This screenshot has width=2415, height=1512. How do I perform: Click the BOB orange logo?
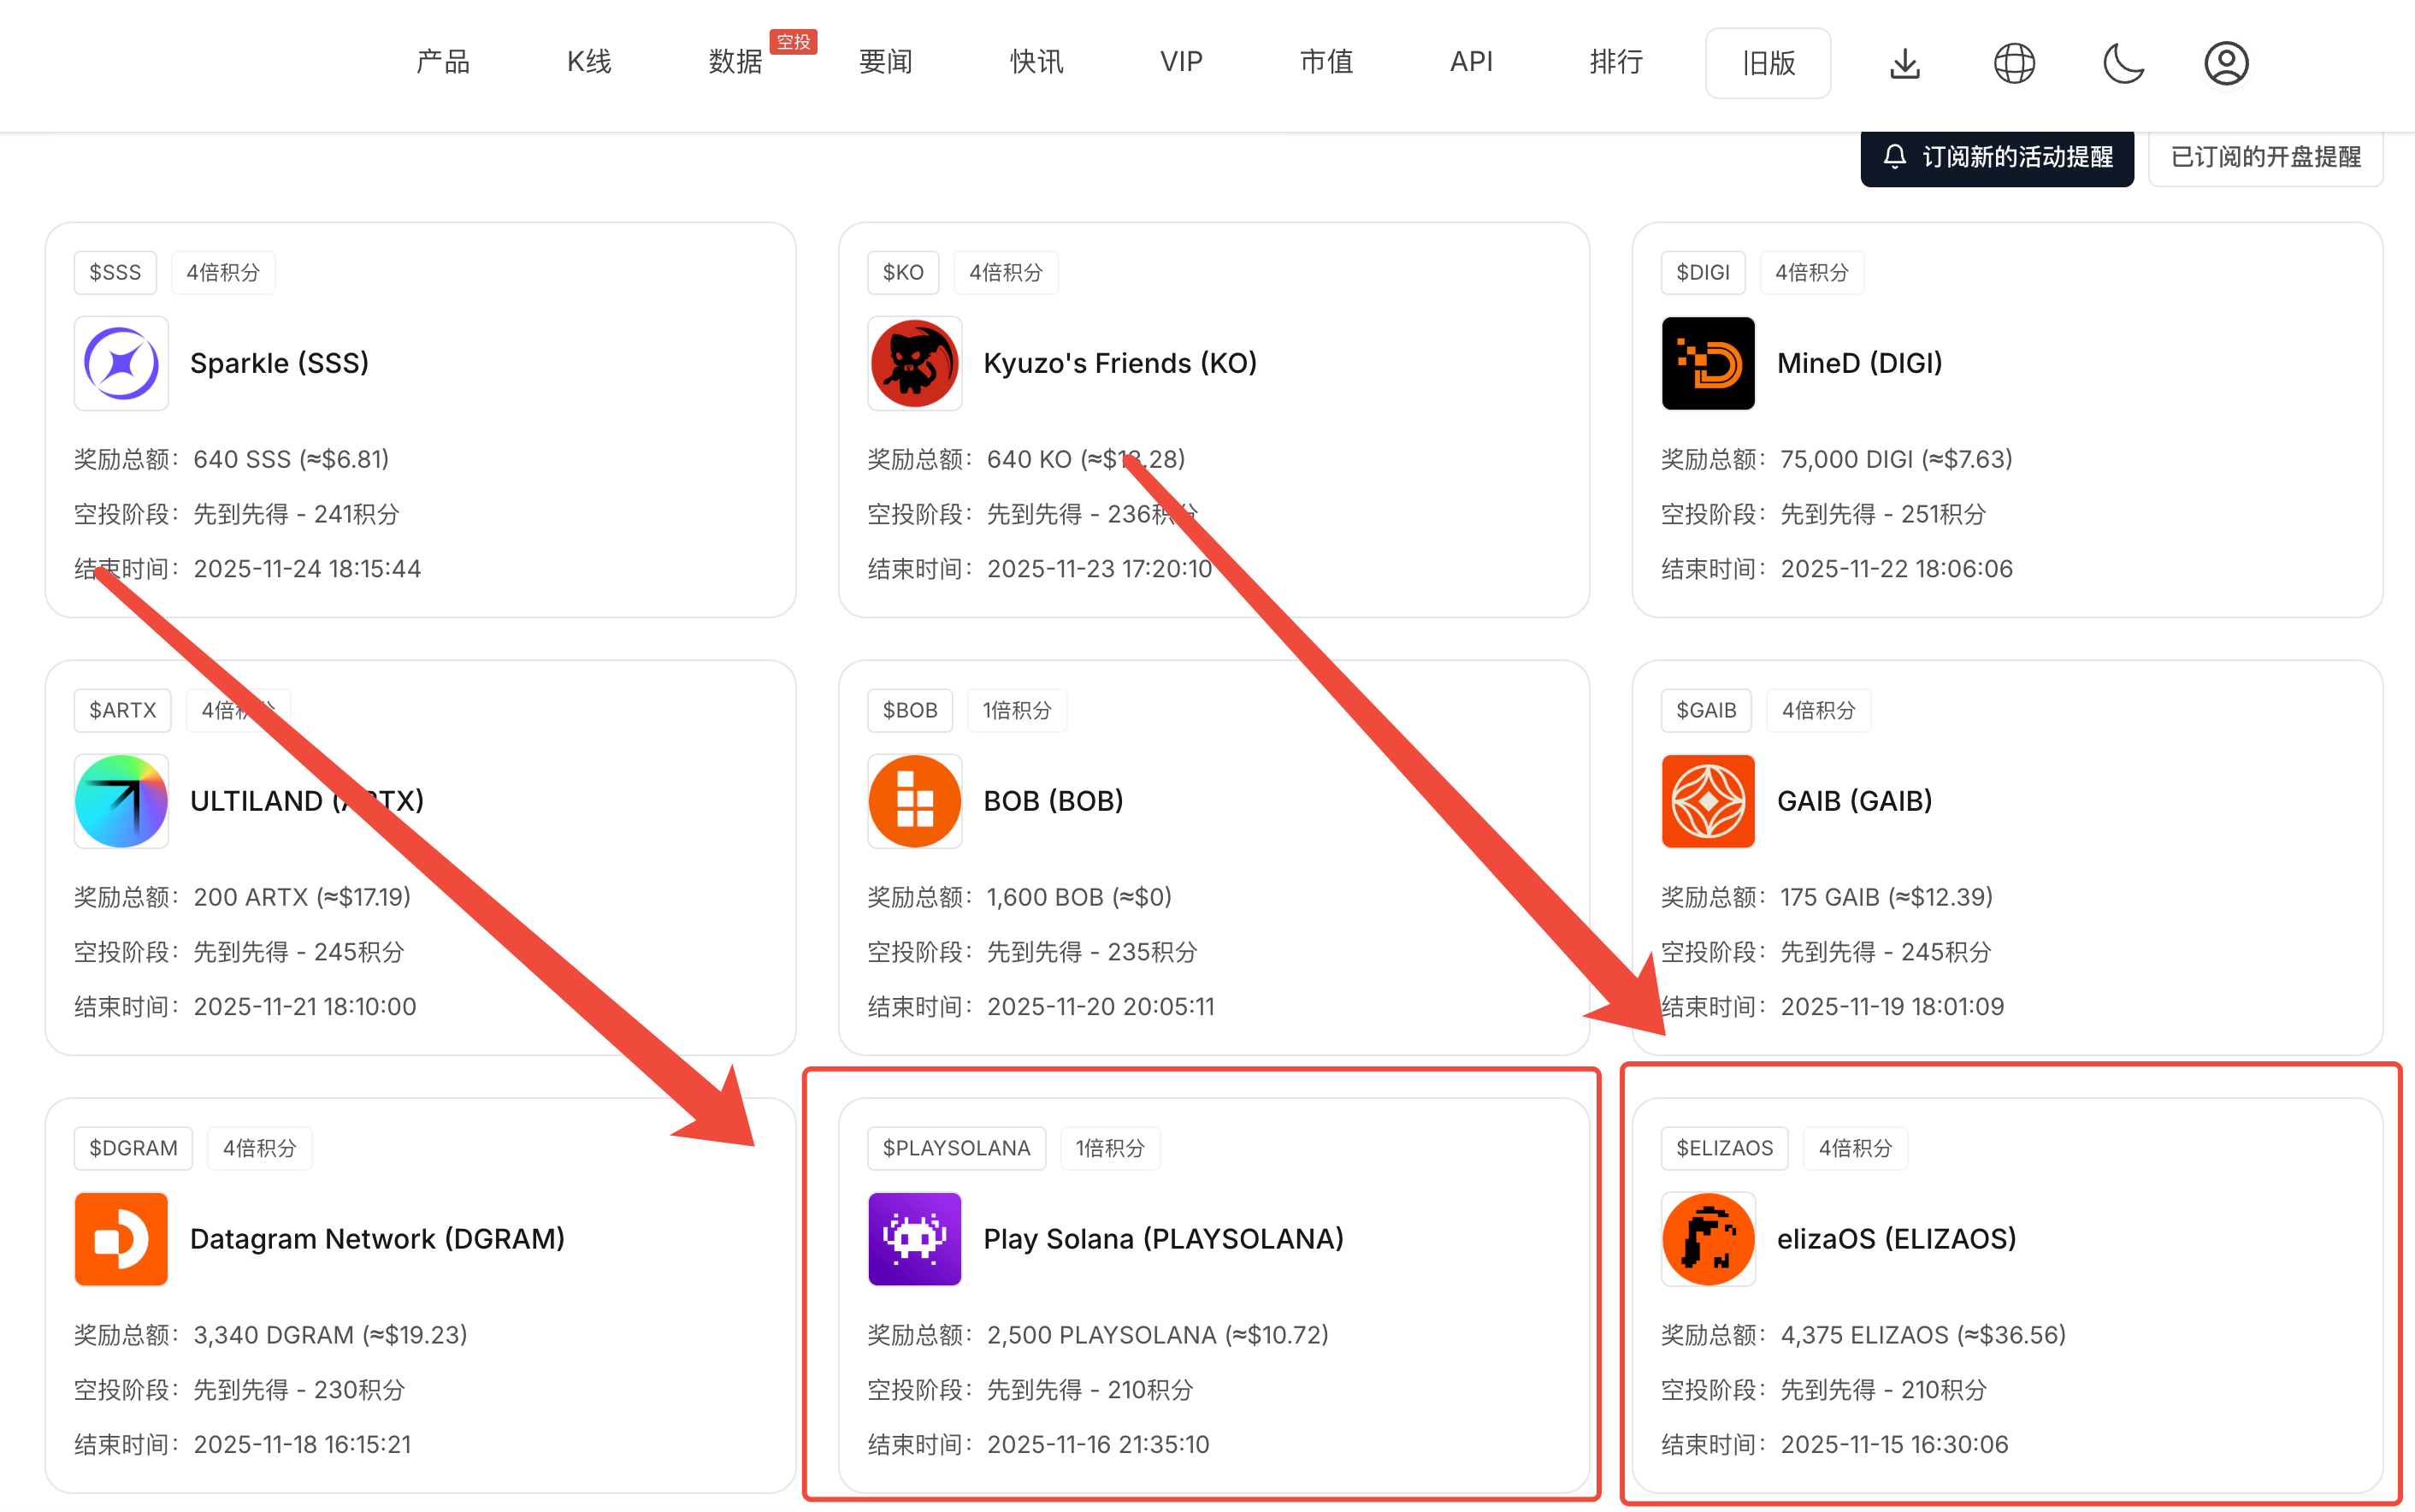914,801
